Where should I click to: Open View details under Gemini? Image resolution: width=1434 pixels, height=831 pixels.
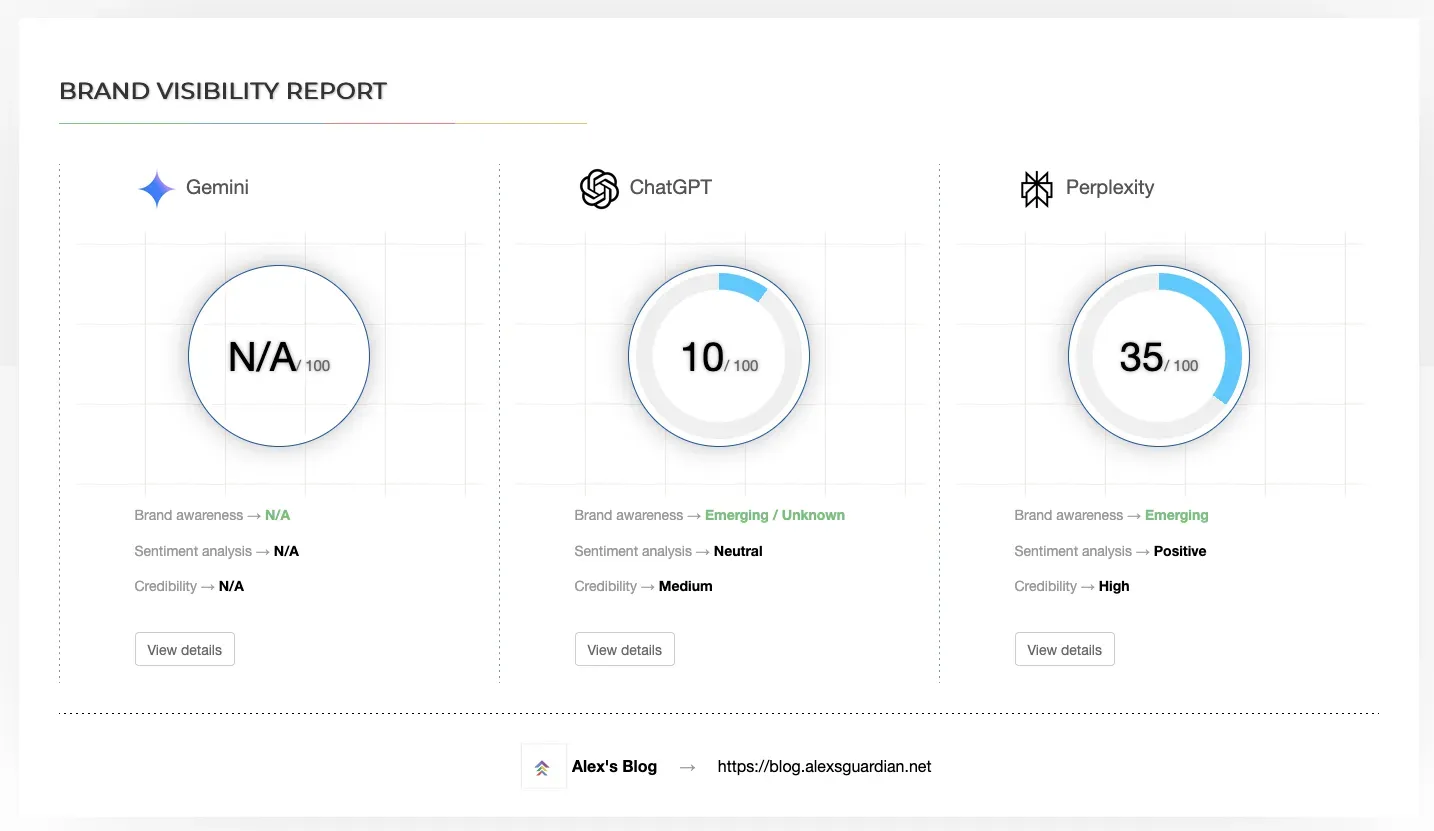(x=185, y=649)
